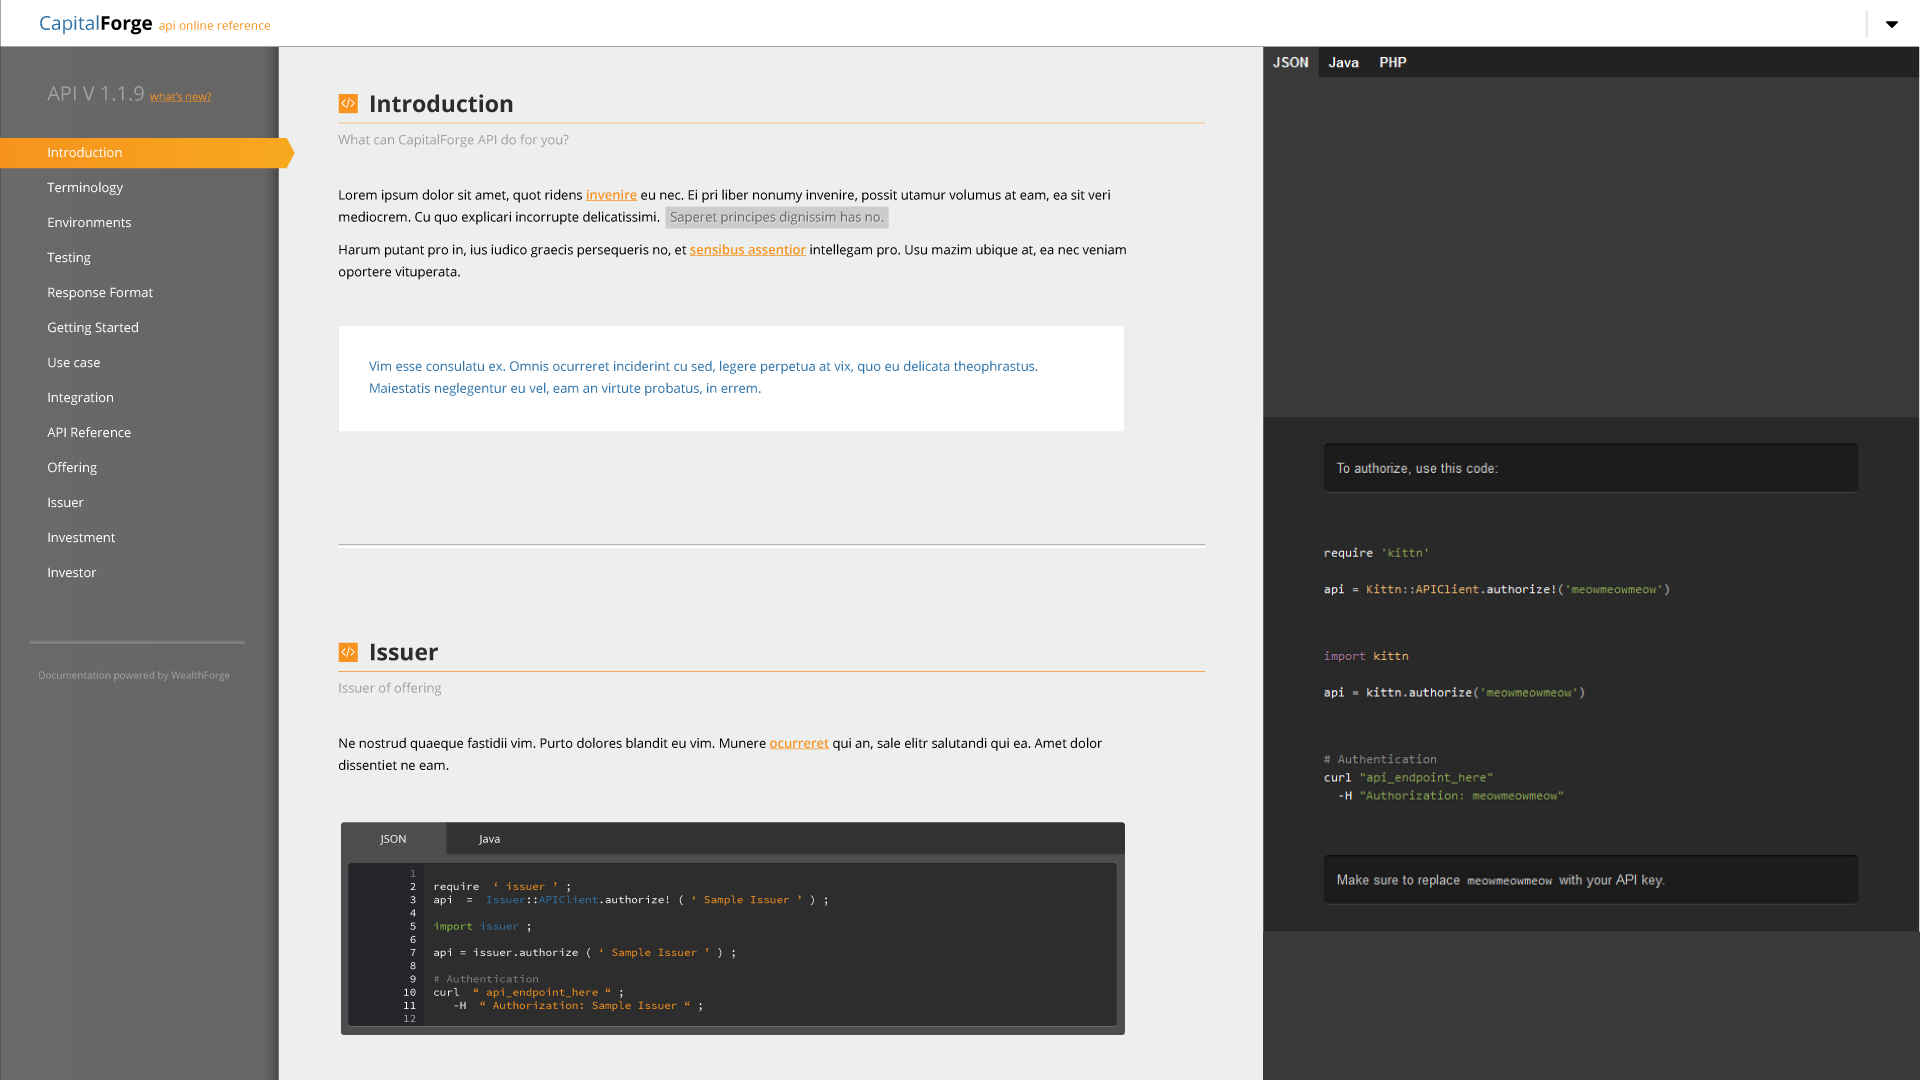The image size is (1920, 1080).
Task: Select the PHP tab in right panel
Action: (1392, 62)
